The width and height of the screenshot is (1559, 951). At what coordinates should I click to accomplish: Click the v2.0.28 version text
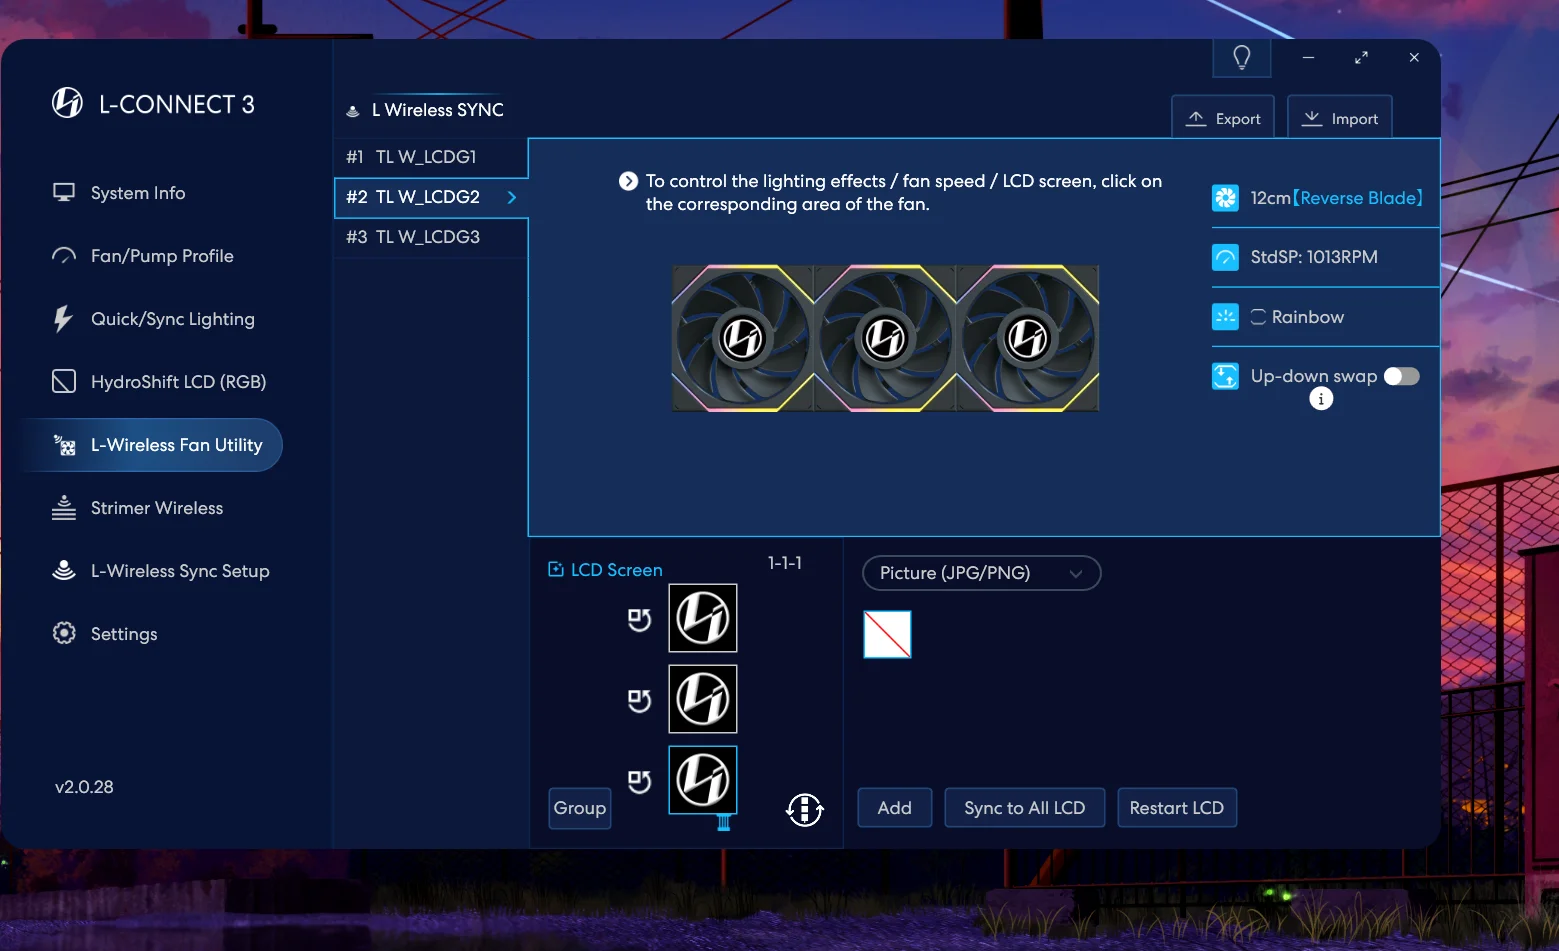84,787
